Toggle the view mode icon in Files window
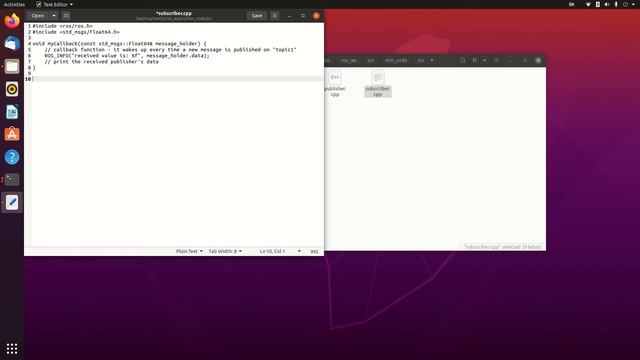Screen dimensions: 640x360 (x=474, y=60)
